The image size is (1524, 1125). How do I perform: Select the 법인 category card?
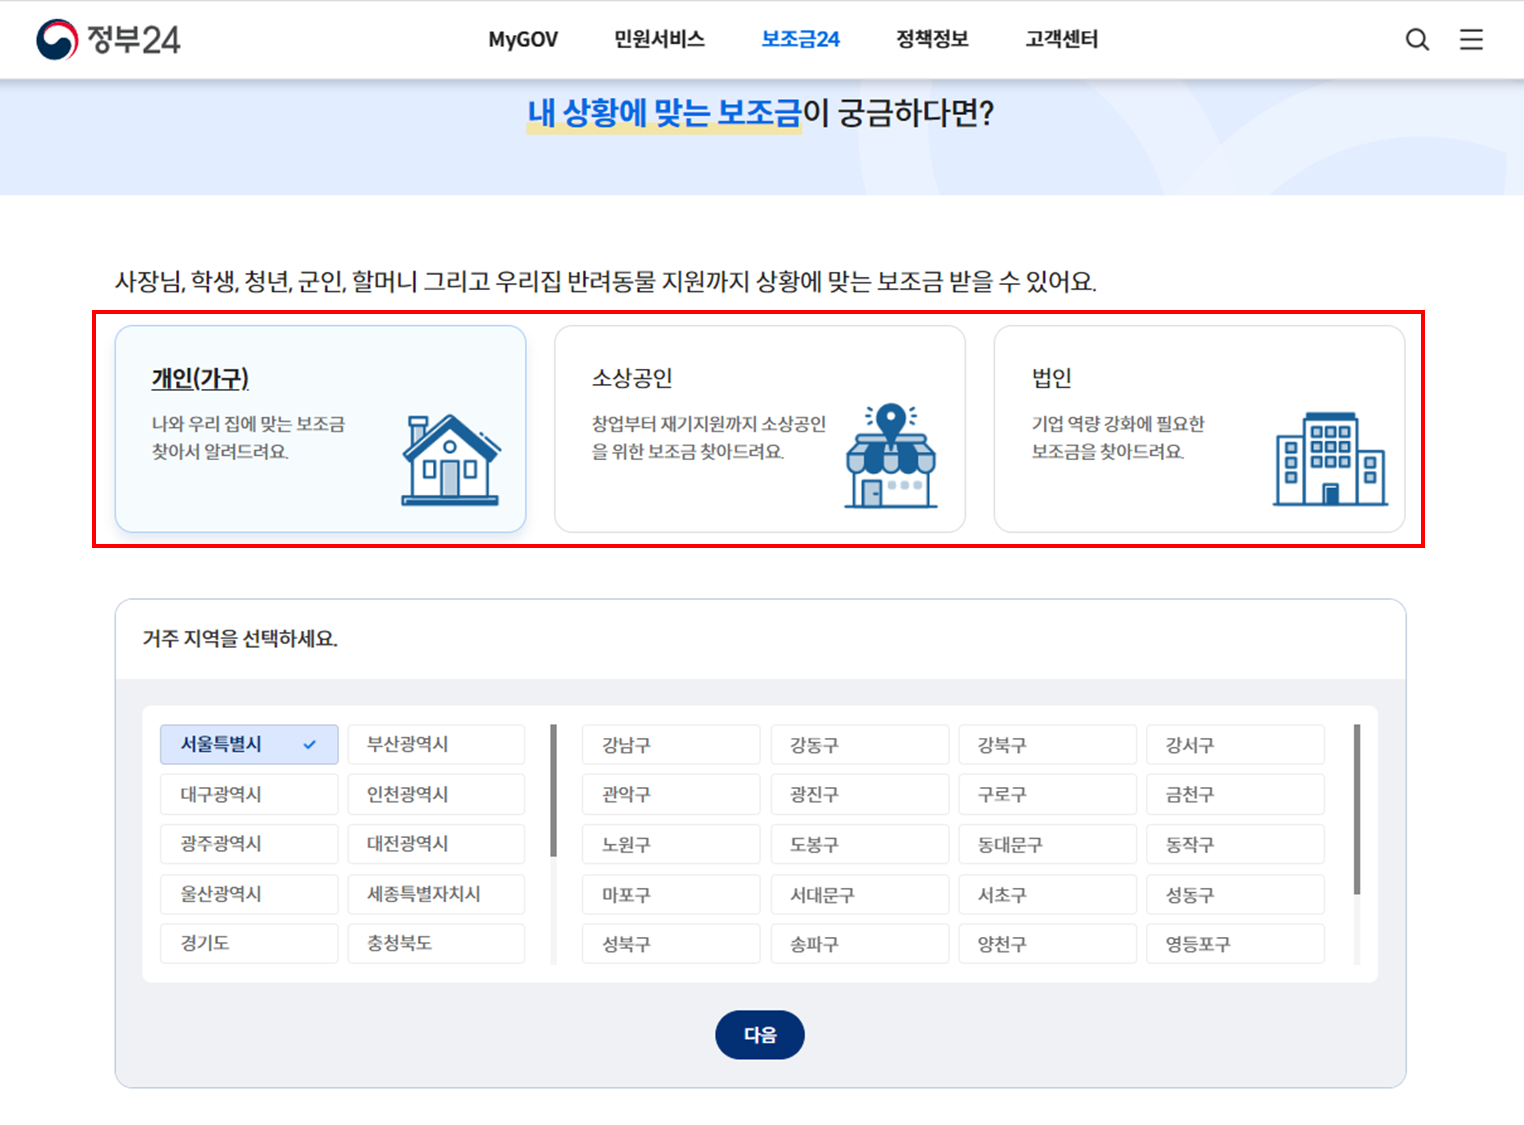pos(1199,429)
